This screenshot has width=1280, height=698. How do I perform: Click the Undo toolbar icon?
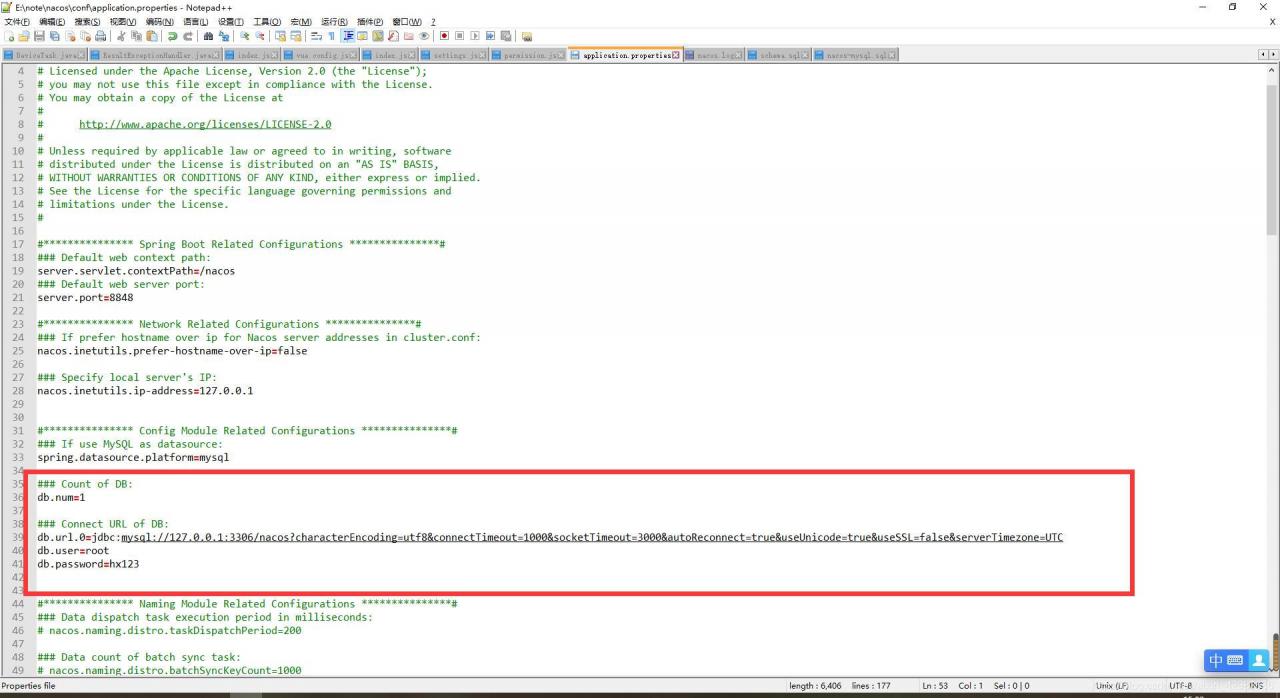(x=172, y=36)
